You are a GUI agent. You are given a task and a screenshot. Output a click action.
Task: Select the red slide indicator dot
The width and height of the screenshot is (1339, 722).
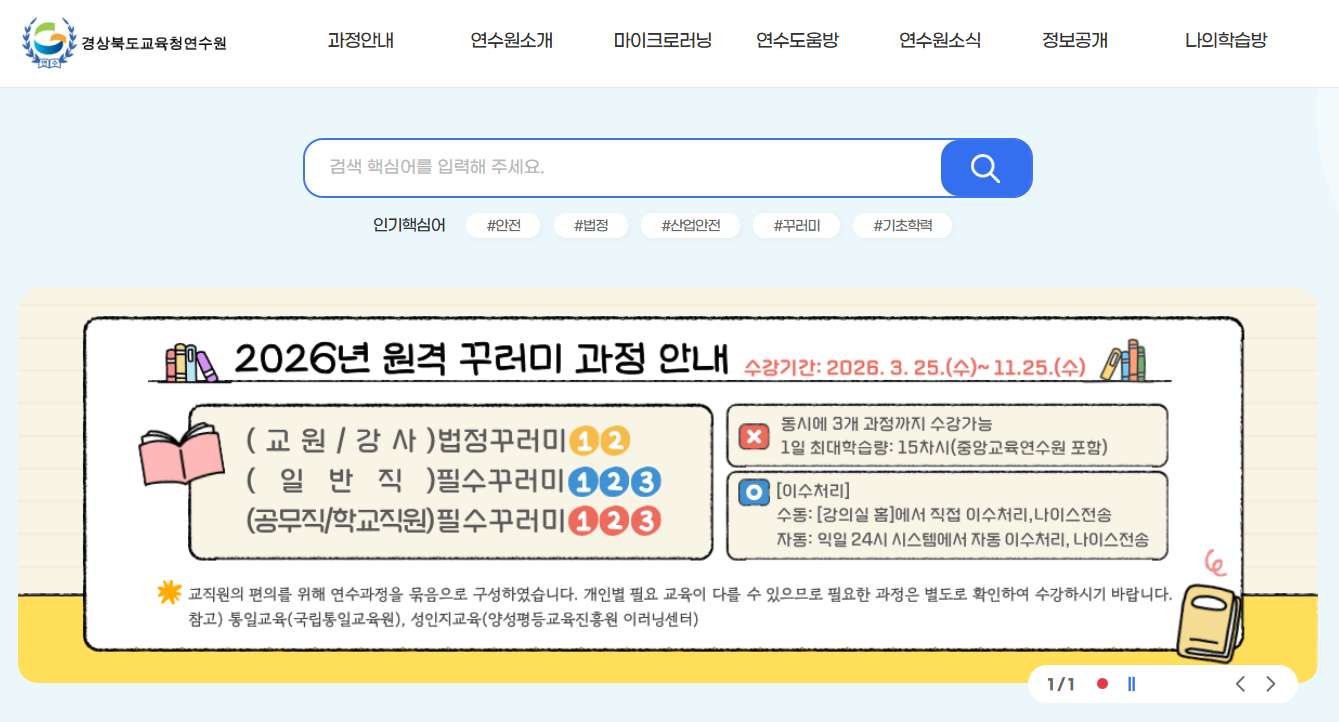pyautogui.click(x=1102, y=684)
